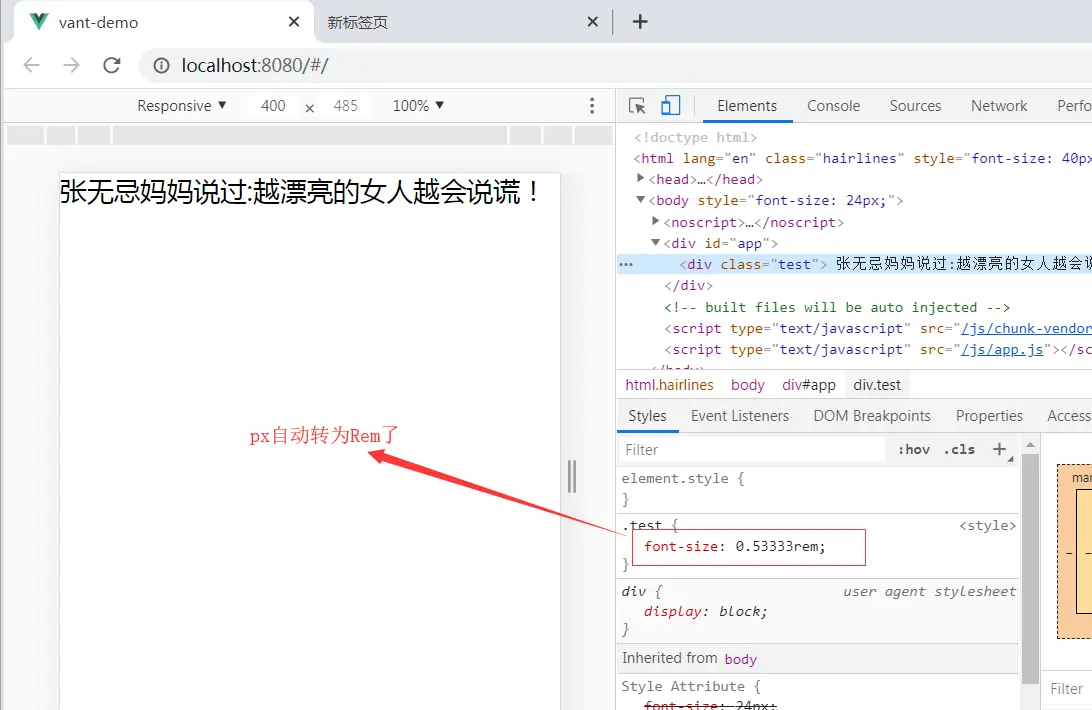Click the Styles Filter input field
1092x710 pixels.
(x=752, y=450)
